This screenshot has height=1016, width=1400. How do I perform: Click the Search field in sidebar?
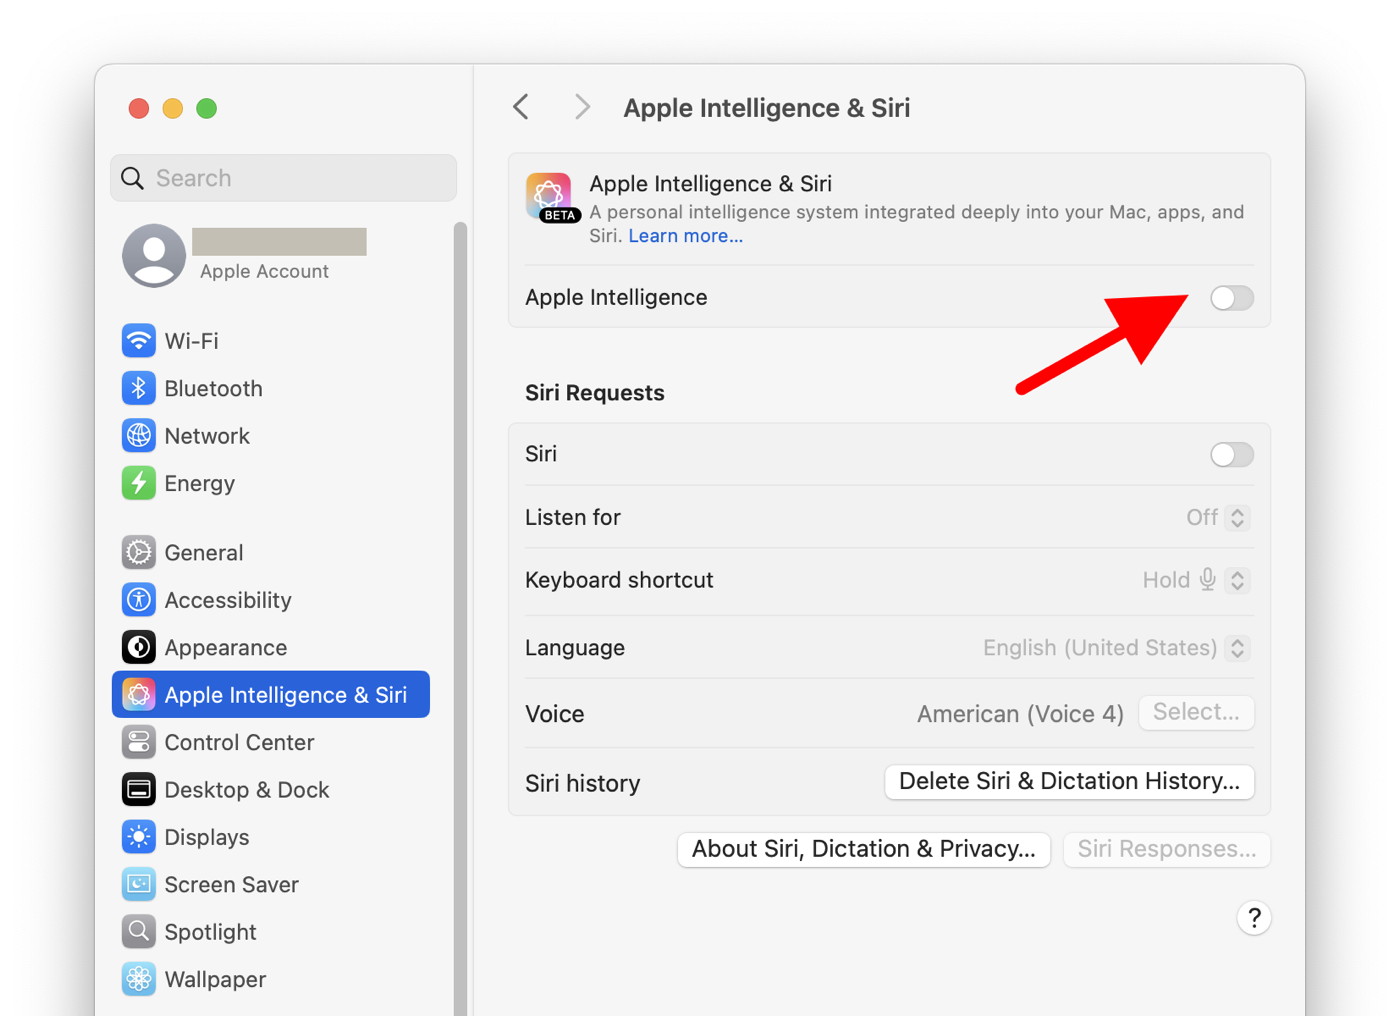point(284,178)
